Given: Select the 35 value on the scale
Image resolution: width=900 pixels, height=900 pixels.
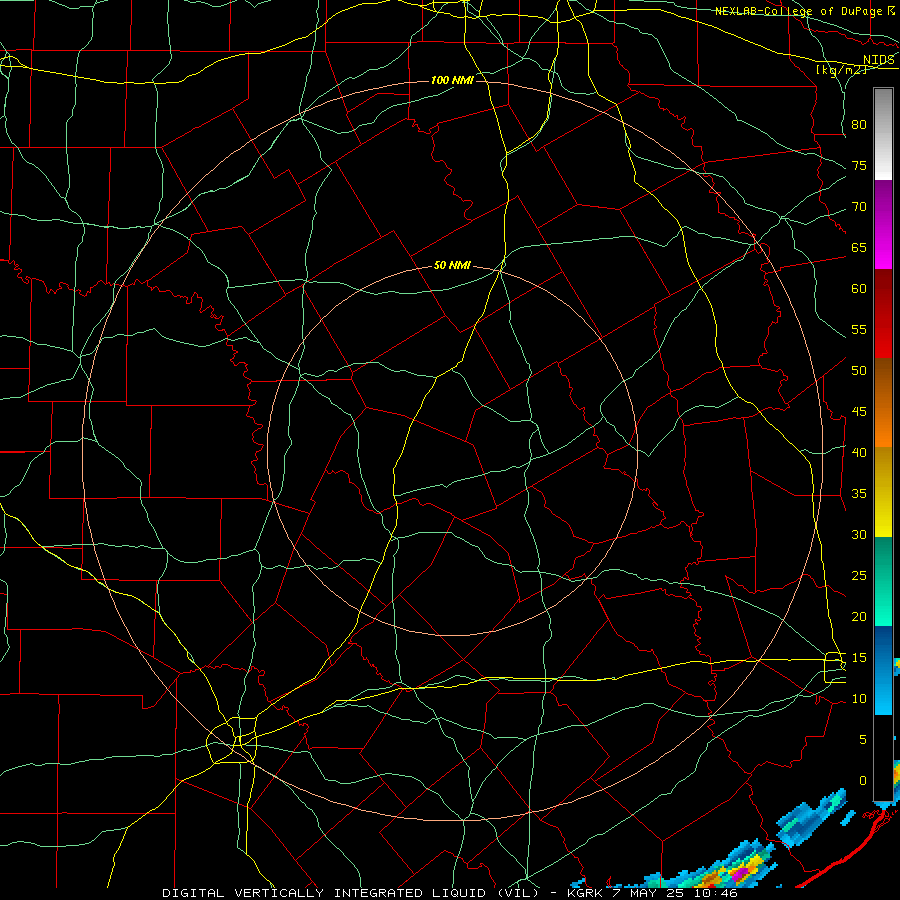Looking at the screenshot, I should pos(859,494).
